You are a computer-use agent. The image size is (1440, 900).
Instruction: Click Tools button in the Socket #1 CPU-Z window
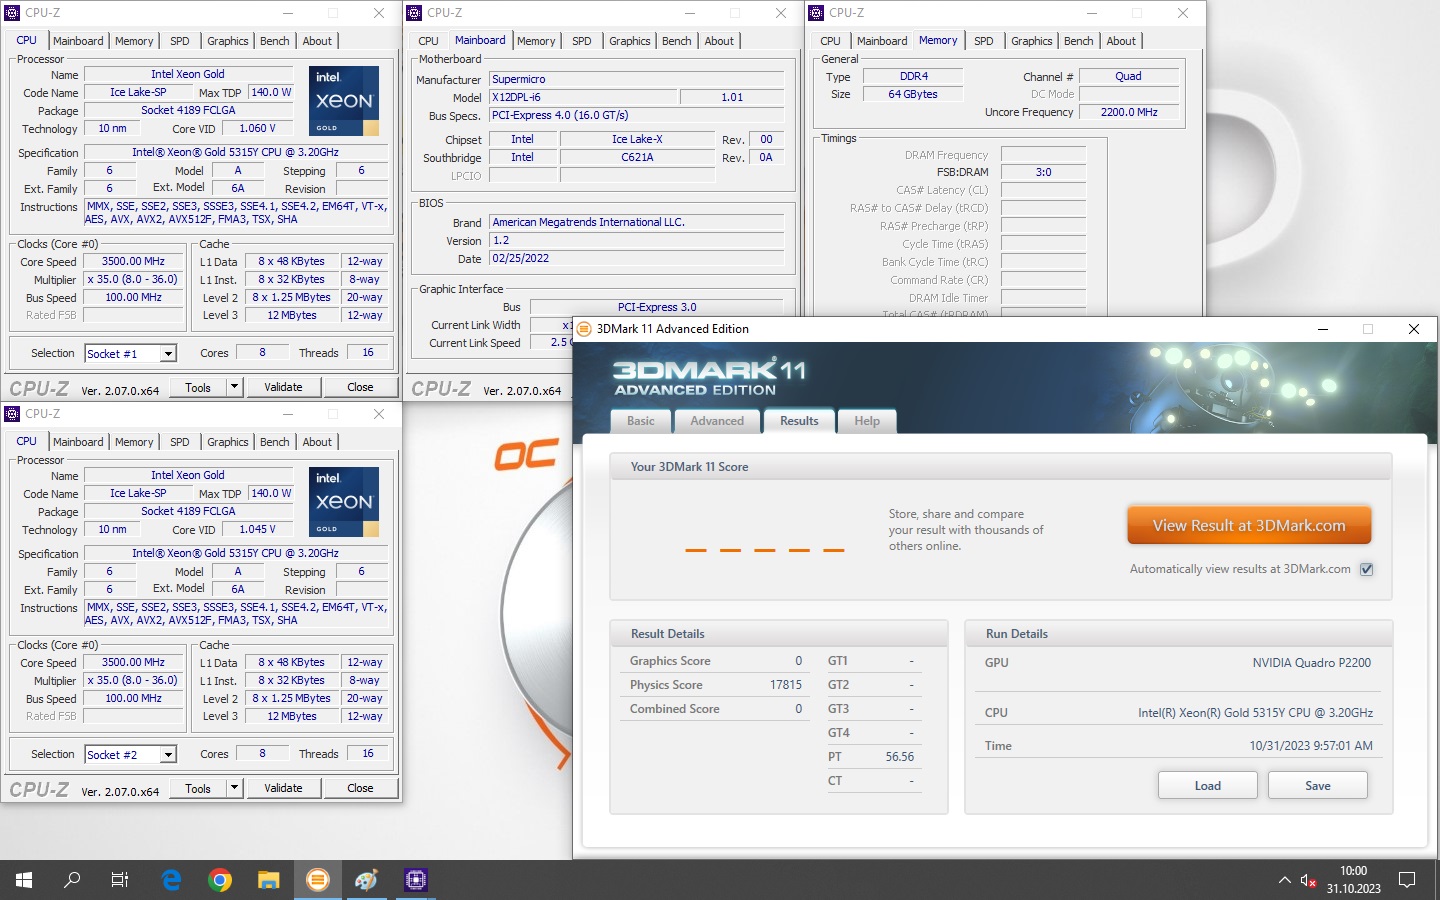[x=198, y=387]
